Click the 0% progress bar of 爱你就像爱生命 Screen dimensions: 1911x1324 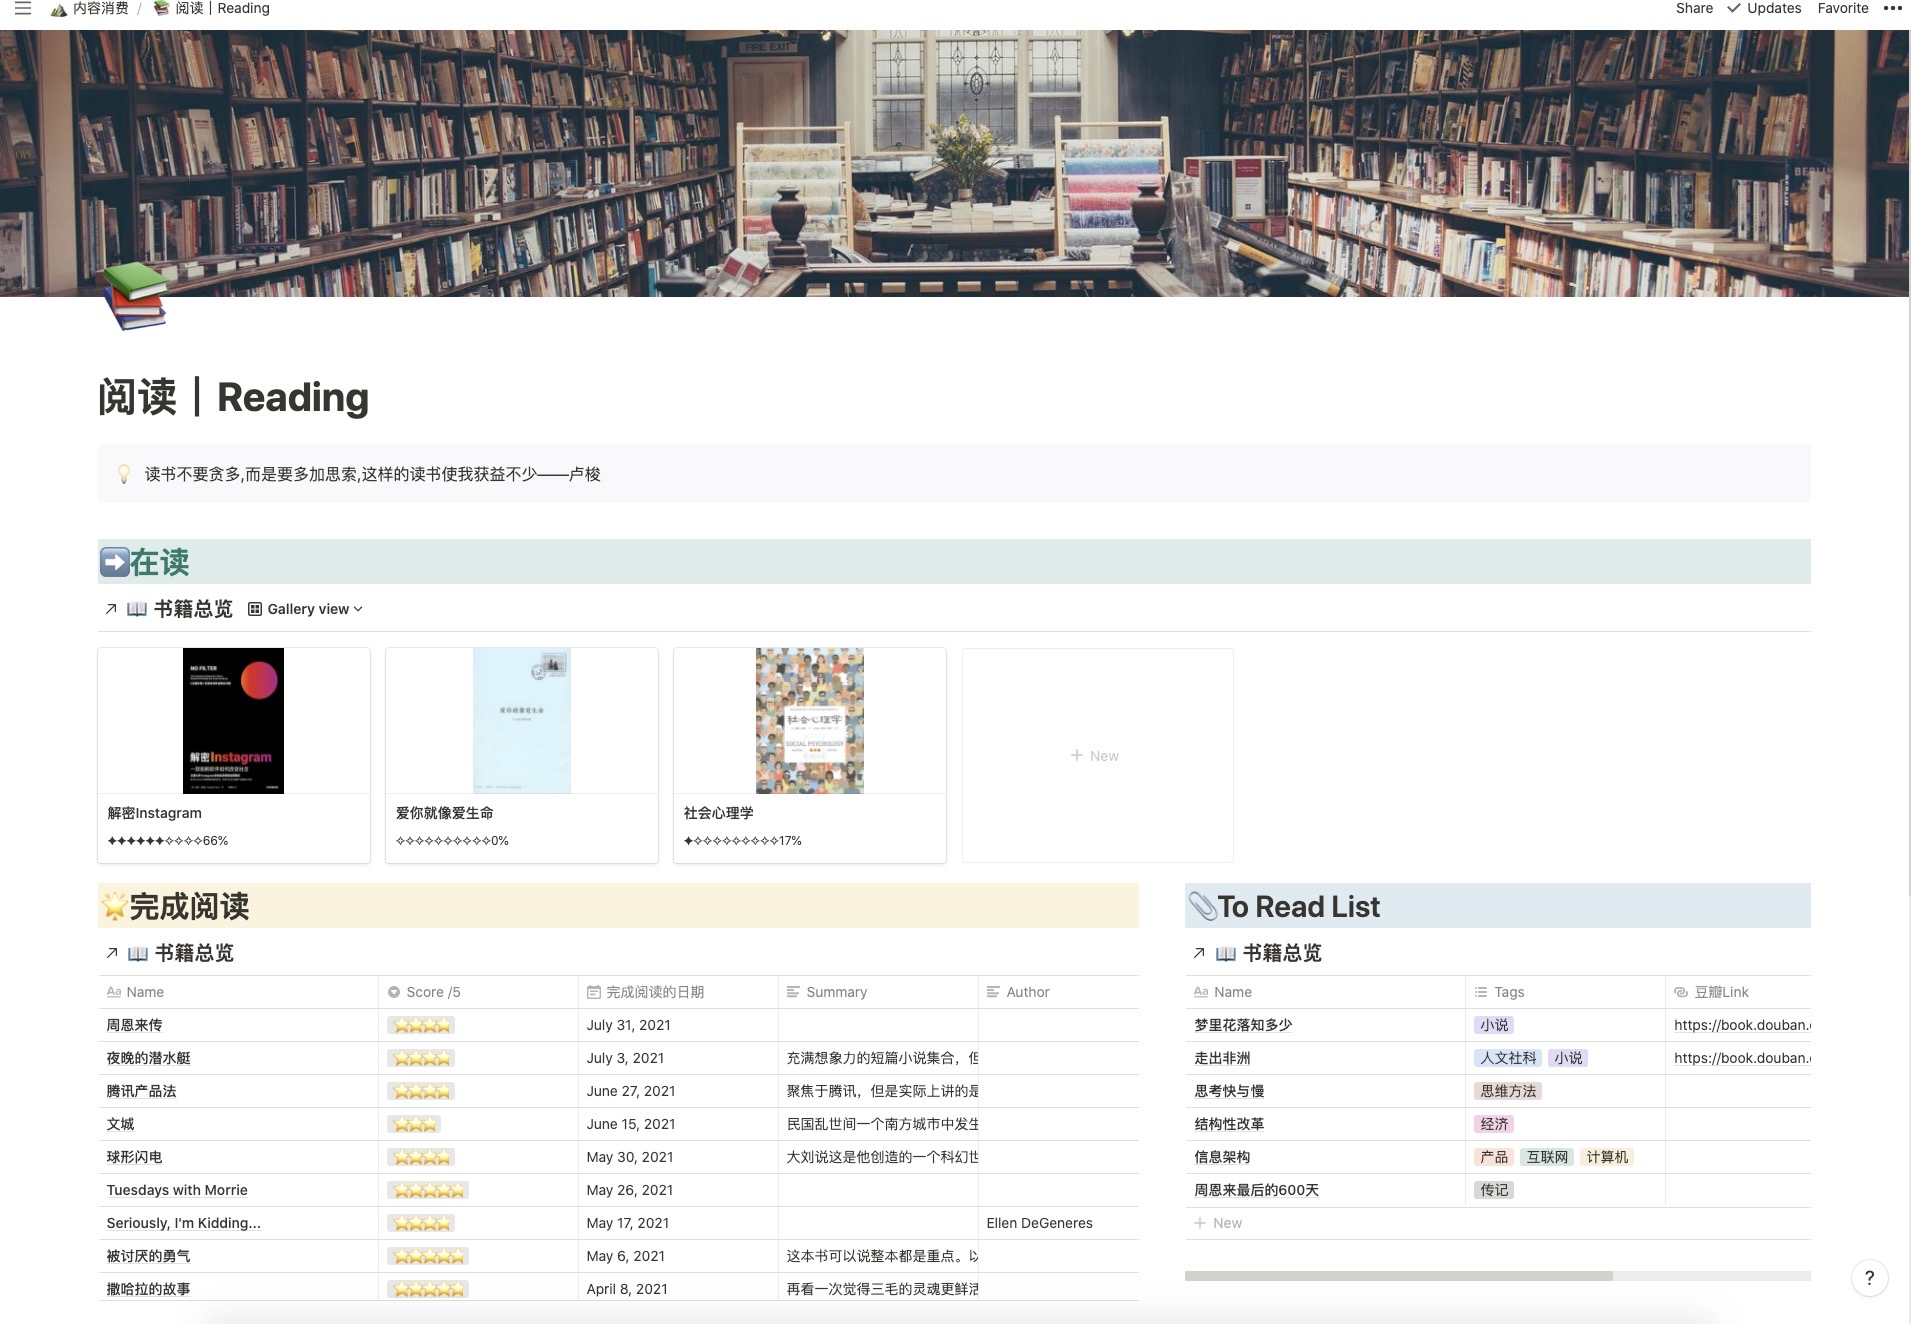452,841
